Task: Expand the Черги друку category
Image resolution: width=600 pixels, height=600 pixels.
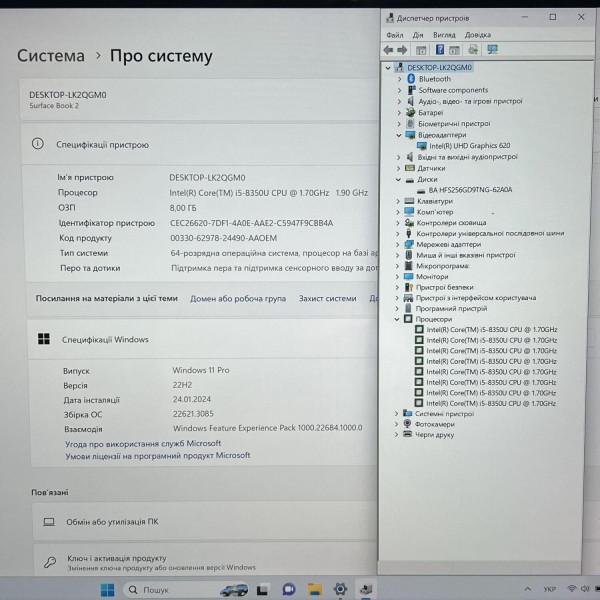Action: pos(396,435)
